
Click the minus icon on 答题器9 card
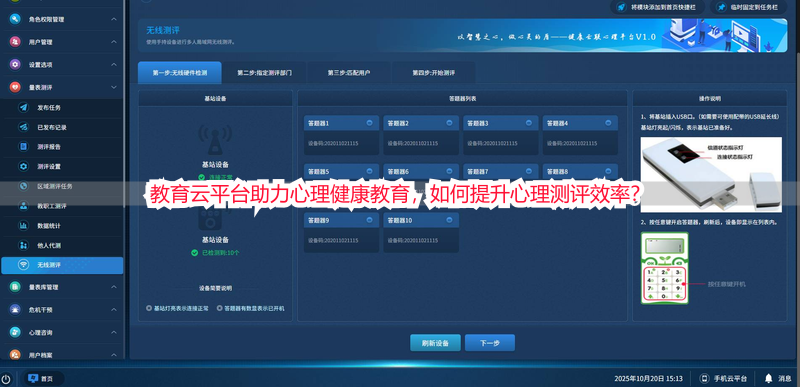(369, 220)
